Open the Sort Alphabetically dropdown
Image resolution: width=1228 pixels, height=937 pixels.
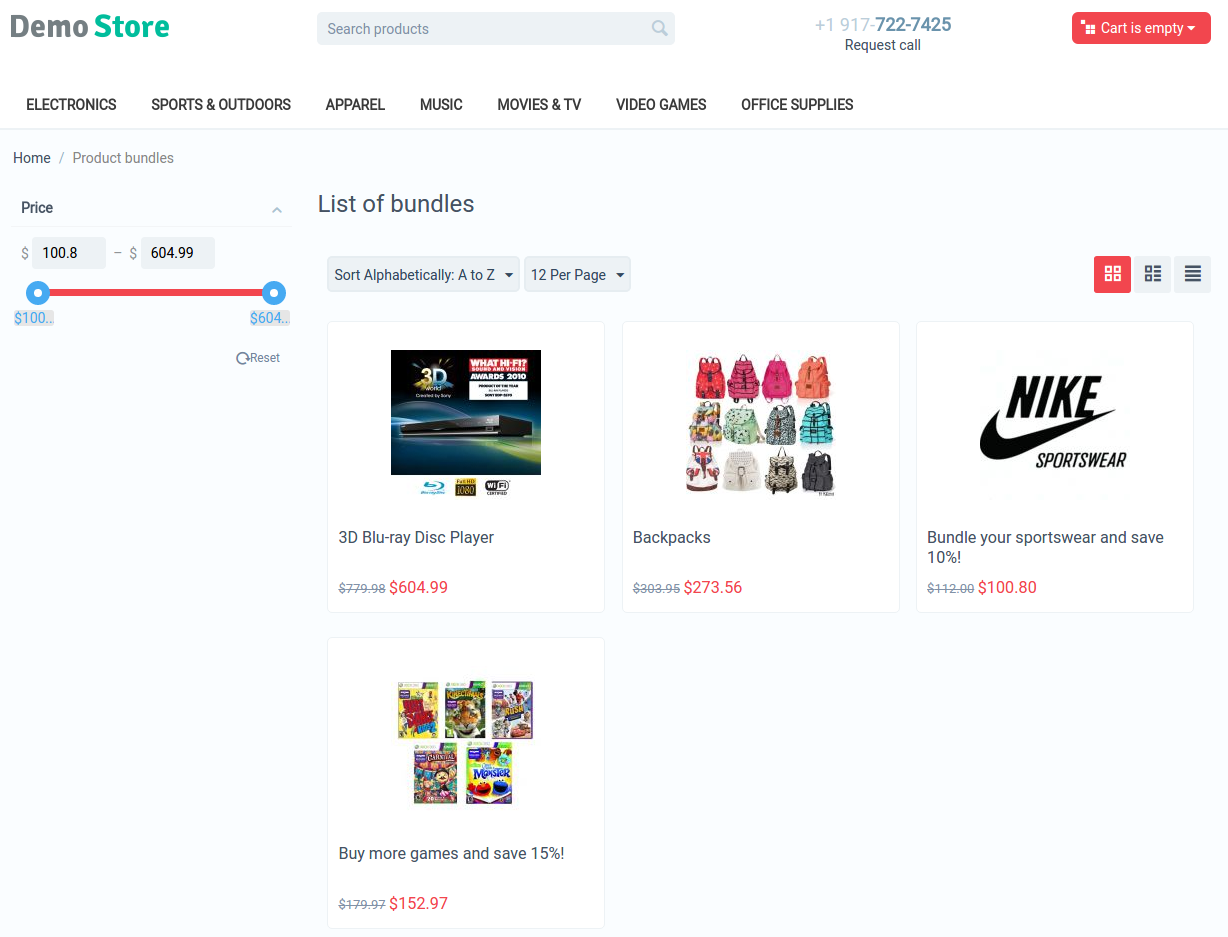click(x=423, y=275)
